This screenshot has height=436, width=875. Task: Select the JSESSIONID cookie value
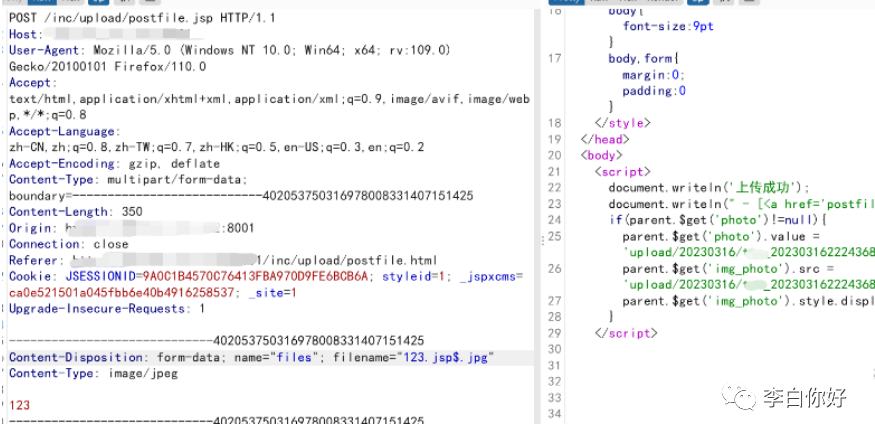[256, 277]
